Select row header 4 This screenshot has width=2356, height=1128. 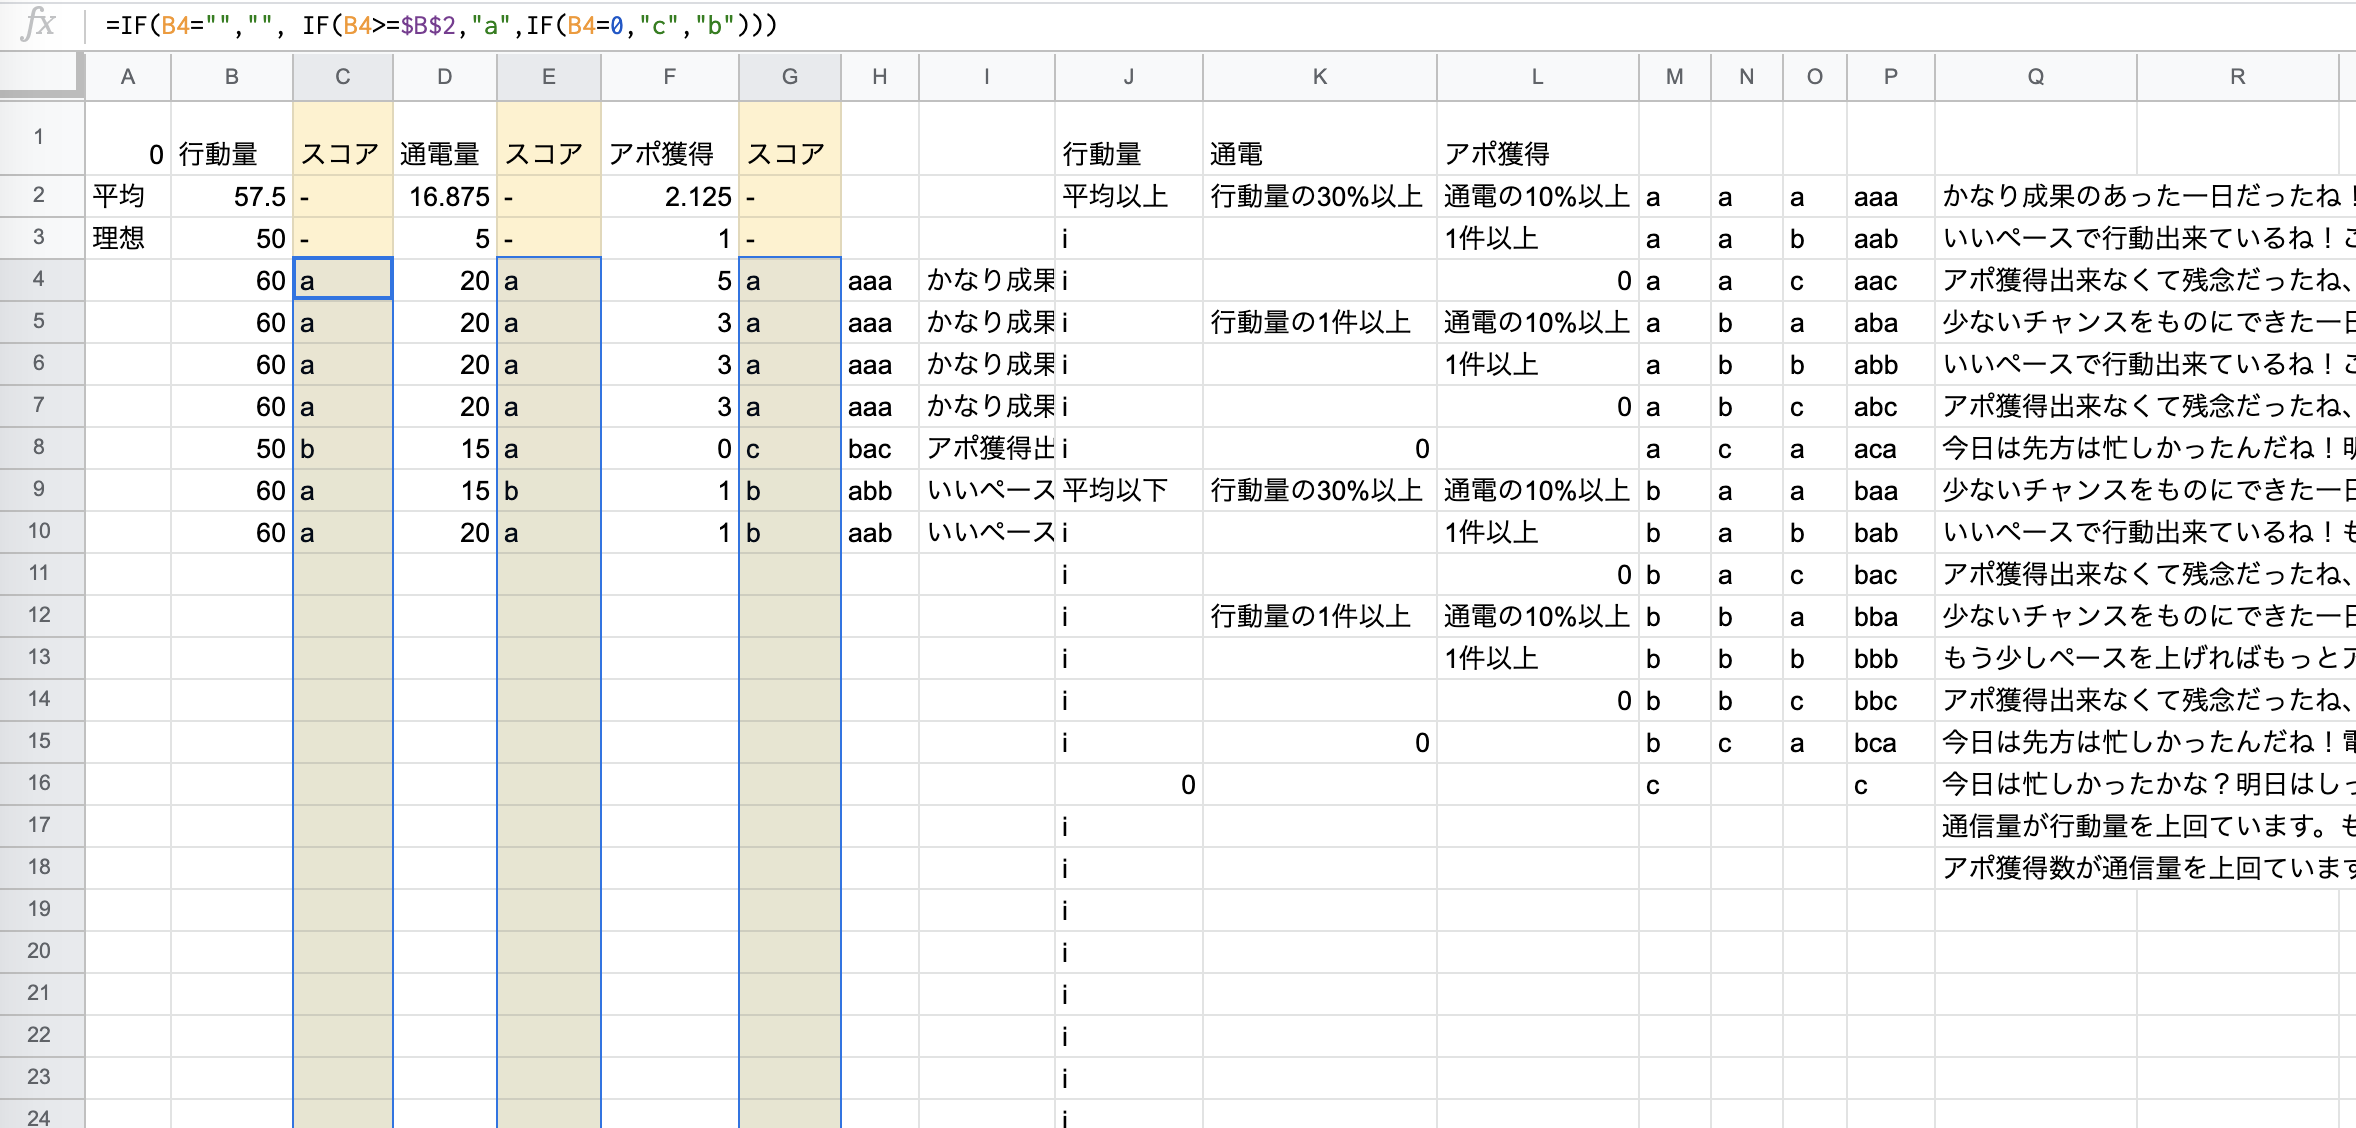tap(40, 280)
